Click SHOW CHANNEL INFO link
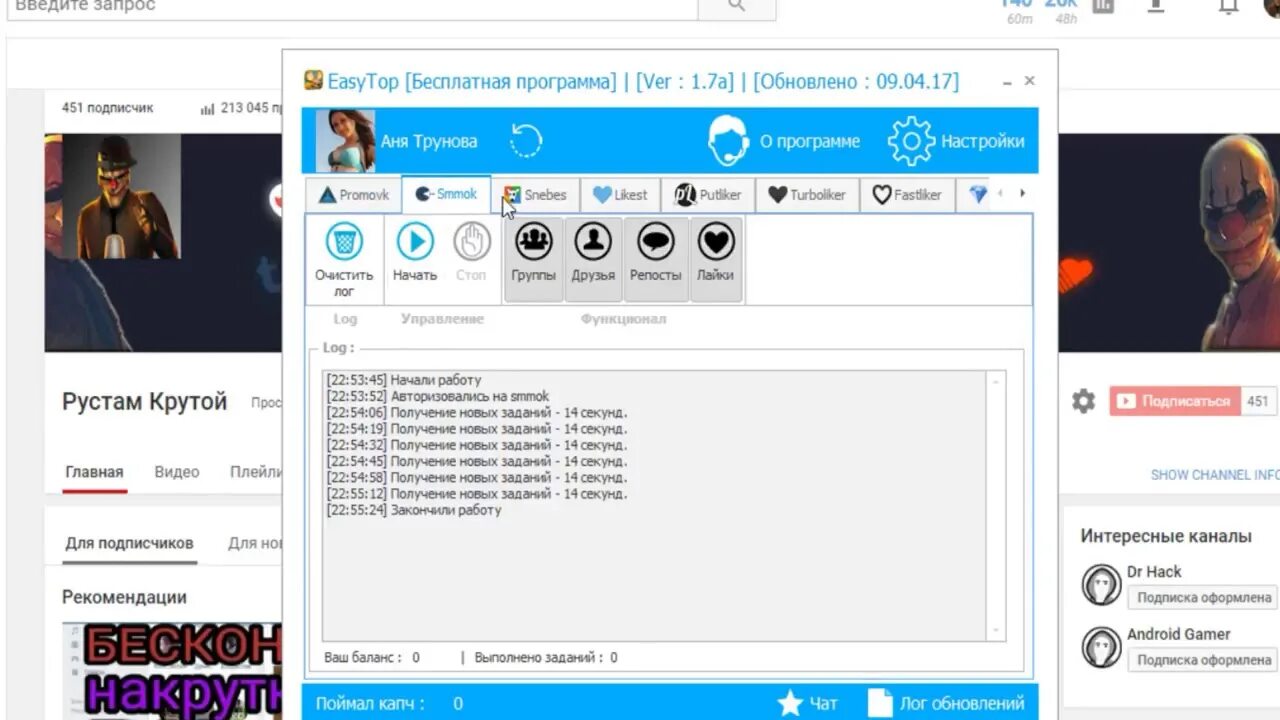This screenshot has width=1280, height=720. point(1215,475)
